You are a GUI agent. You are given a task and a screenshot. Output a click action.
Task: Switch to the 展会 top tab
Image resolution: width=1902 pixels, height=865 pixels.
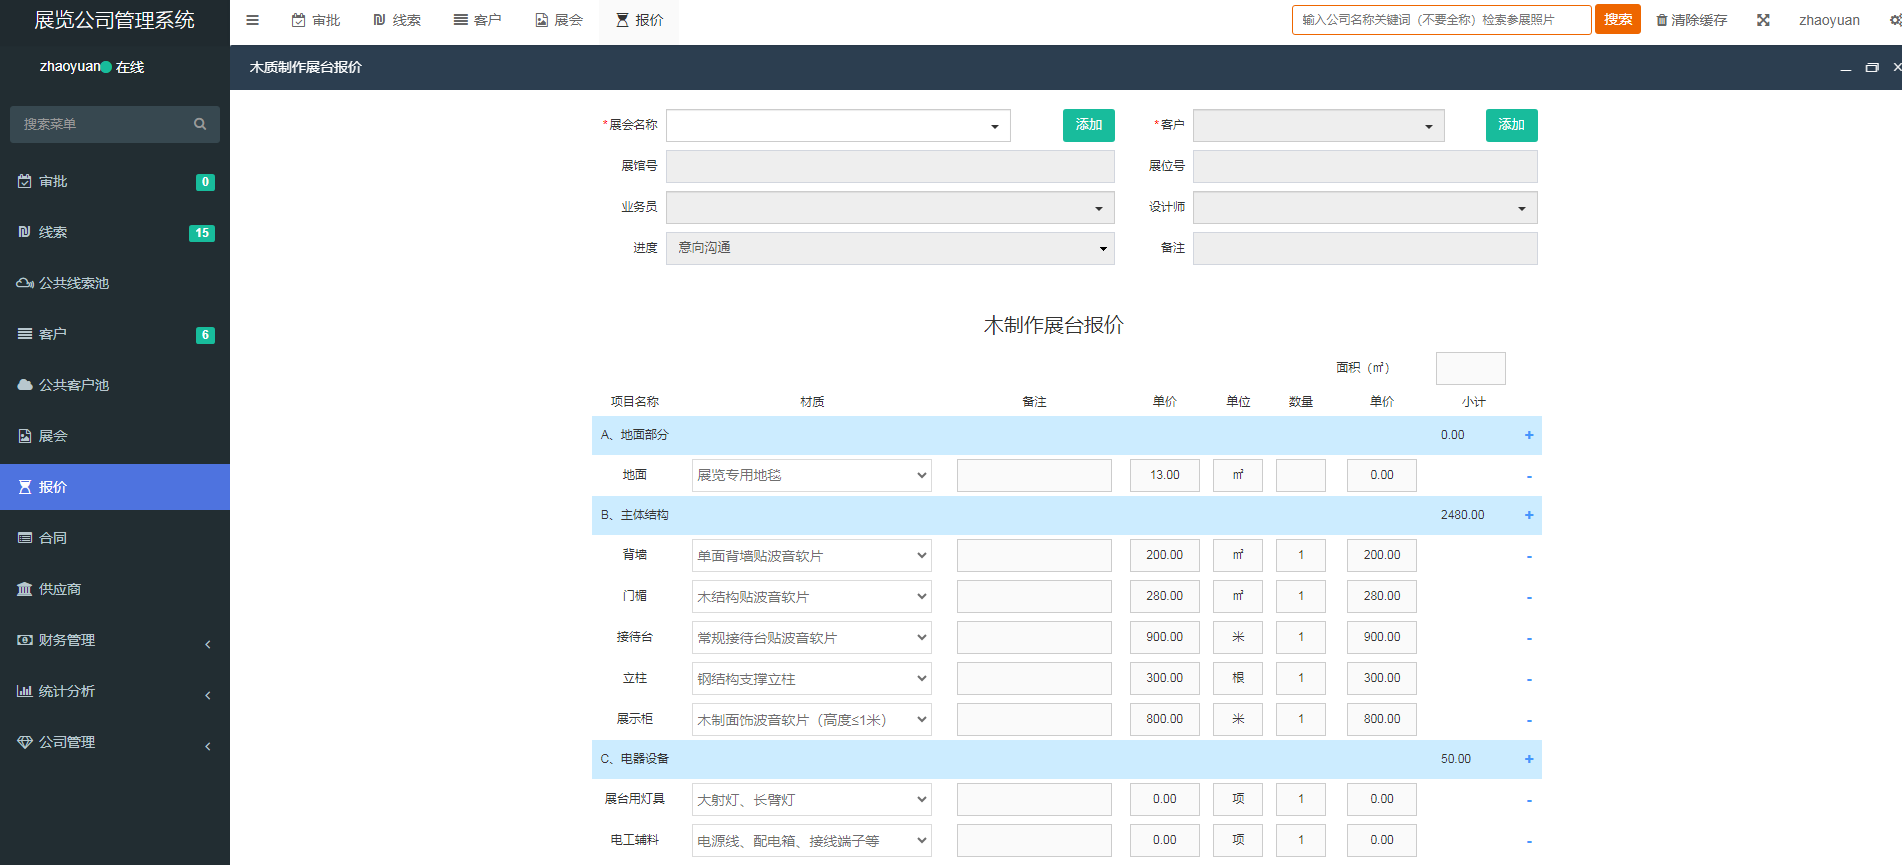point(559,20)
